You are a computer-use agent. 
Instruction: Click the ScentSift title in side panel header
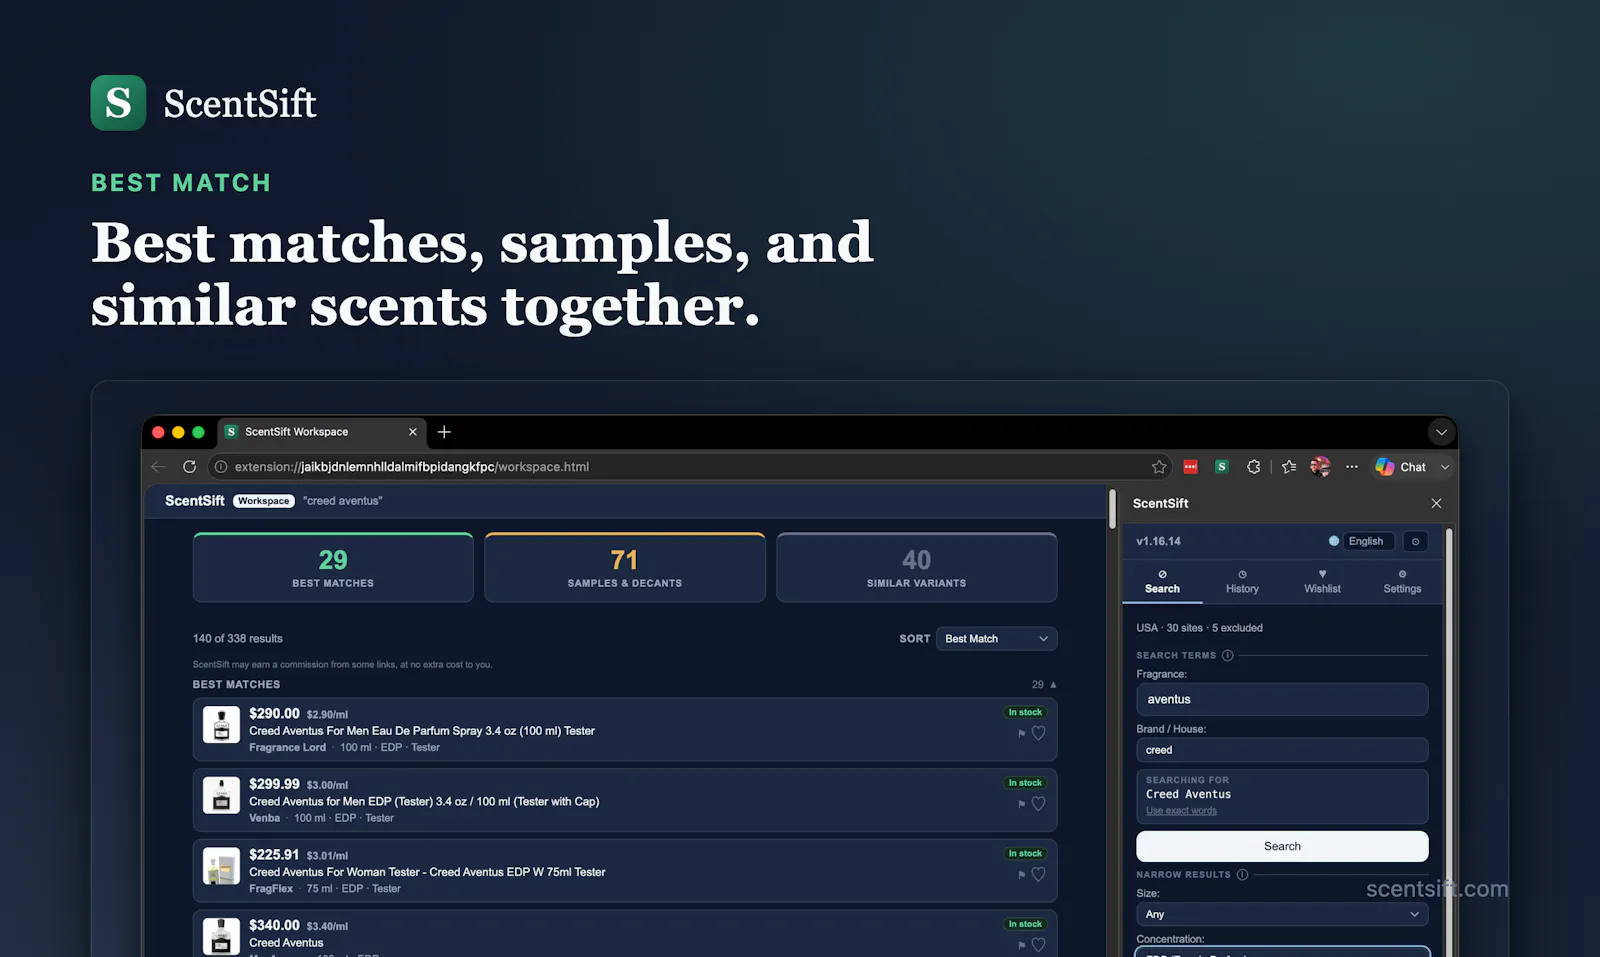click(1160, 503)
